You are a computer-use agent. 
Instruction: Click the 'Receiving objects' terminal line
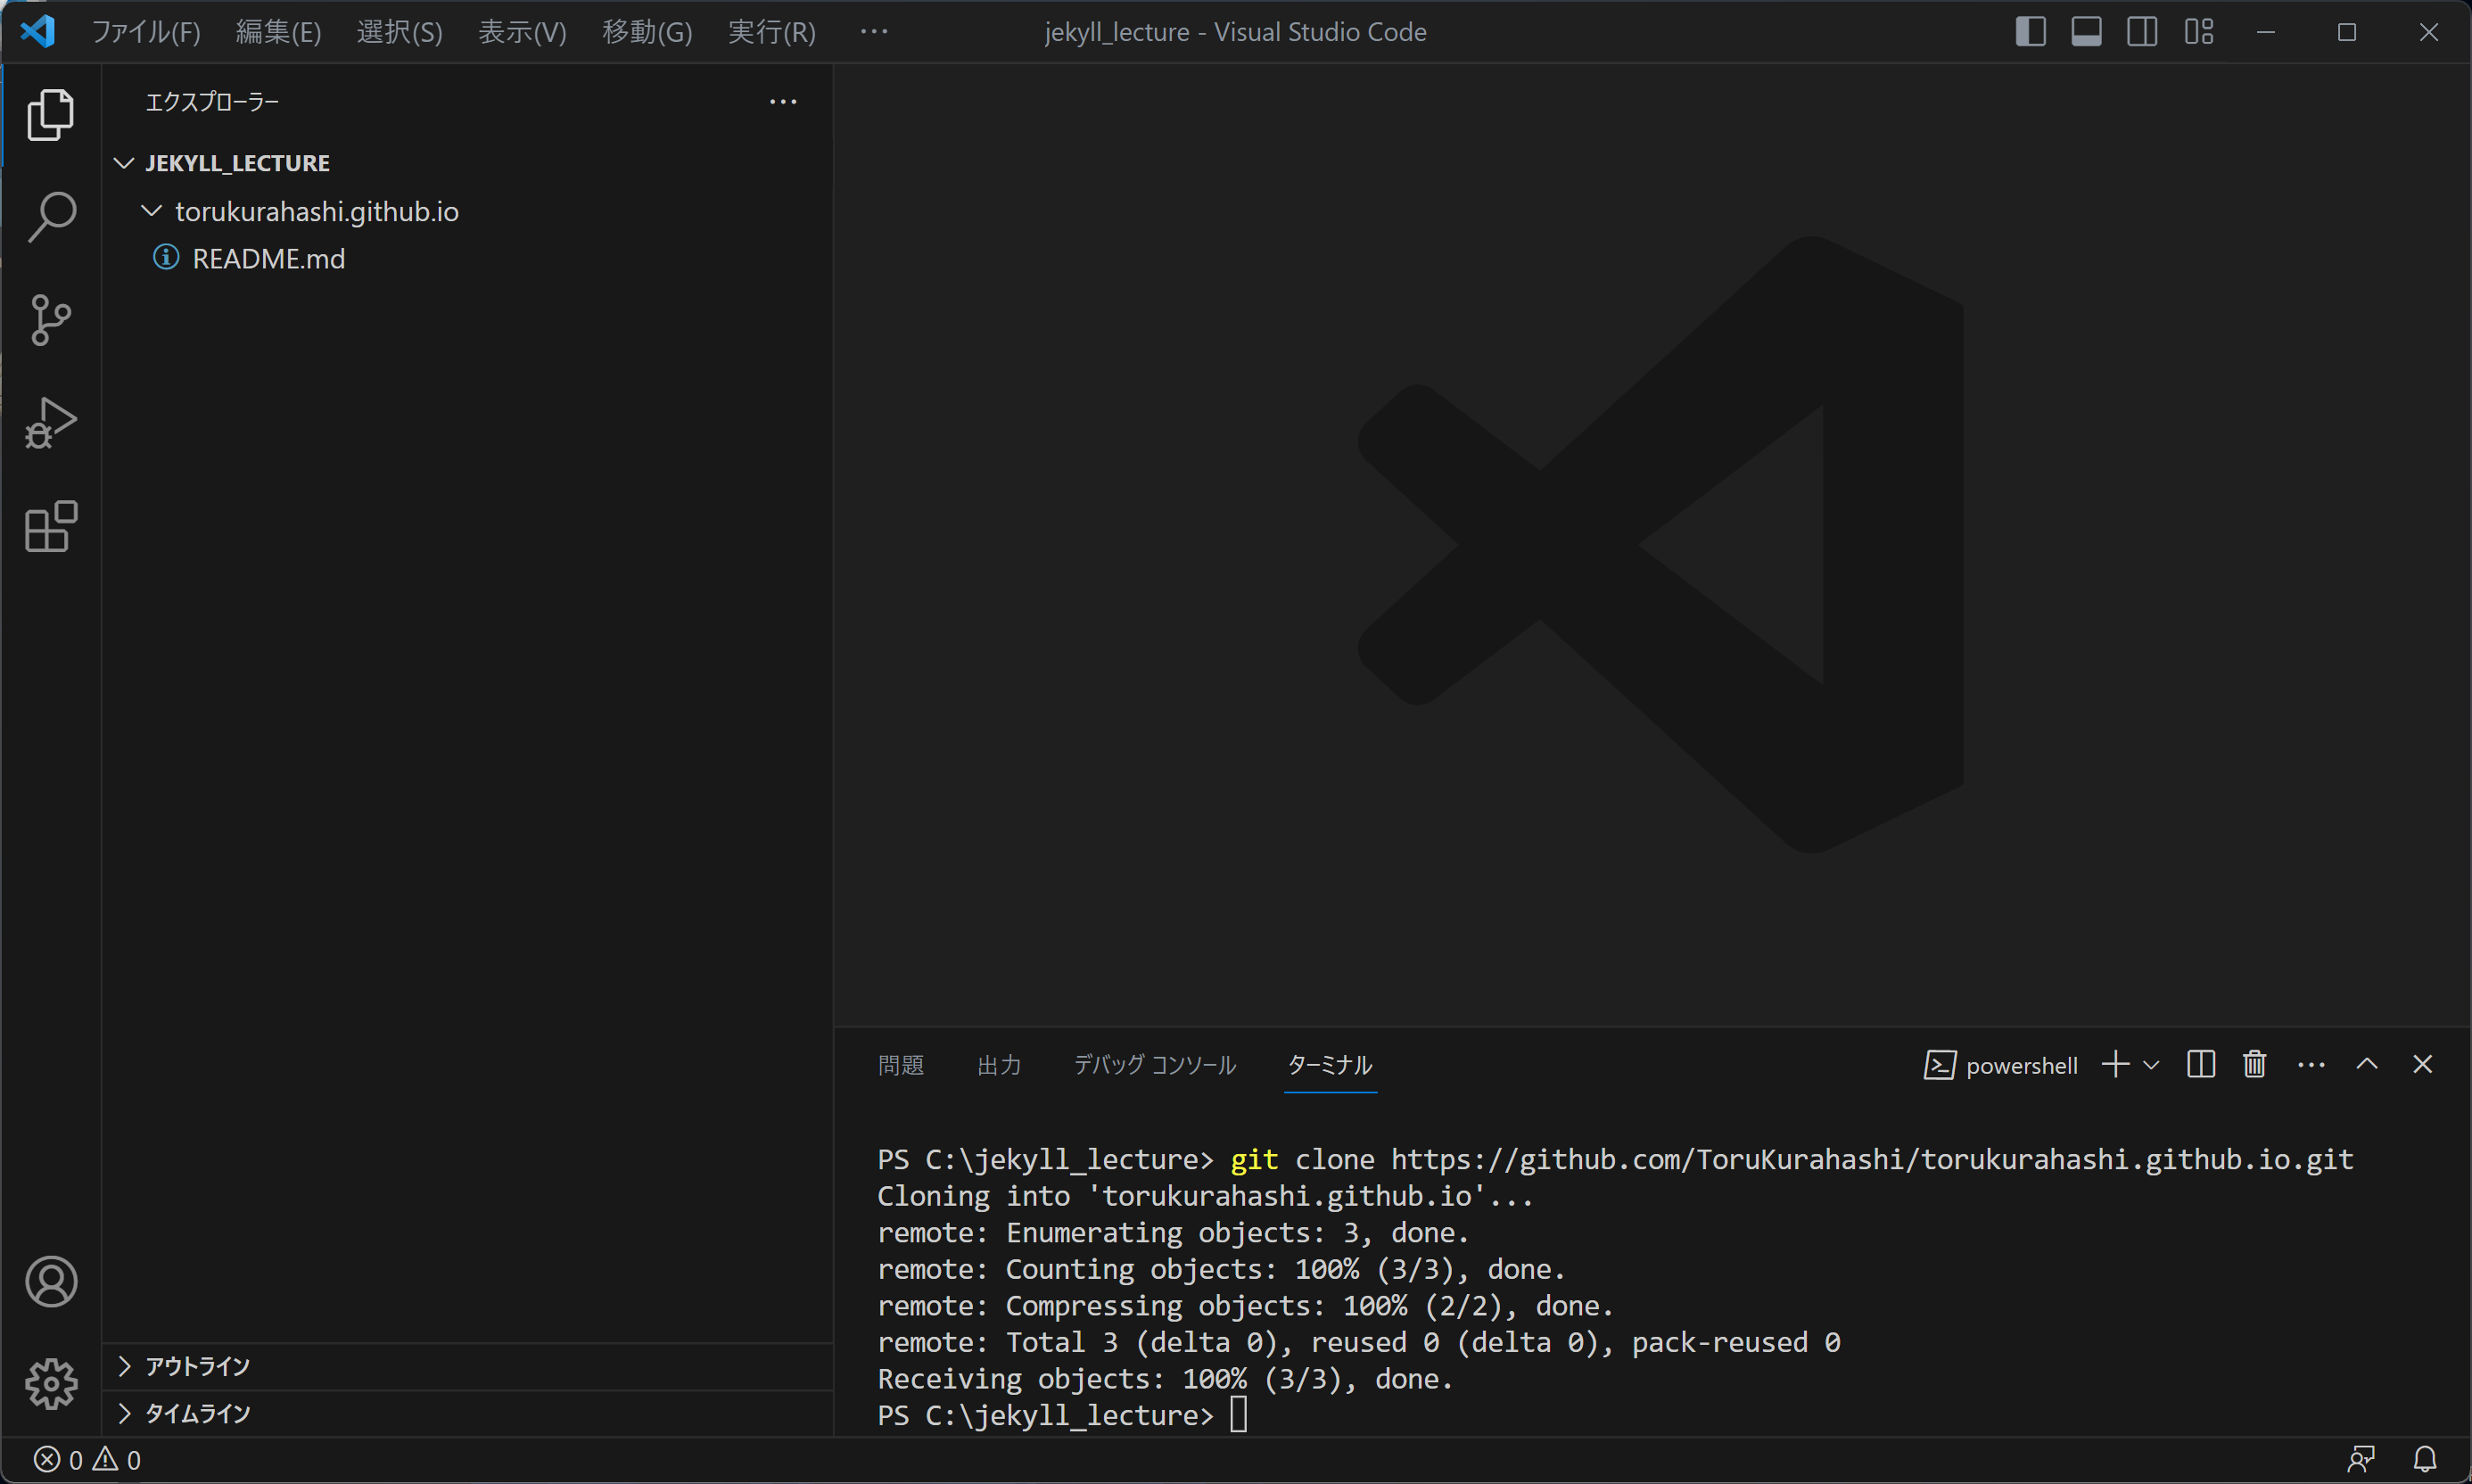(x=1165, y=1379)
